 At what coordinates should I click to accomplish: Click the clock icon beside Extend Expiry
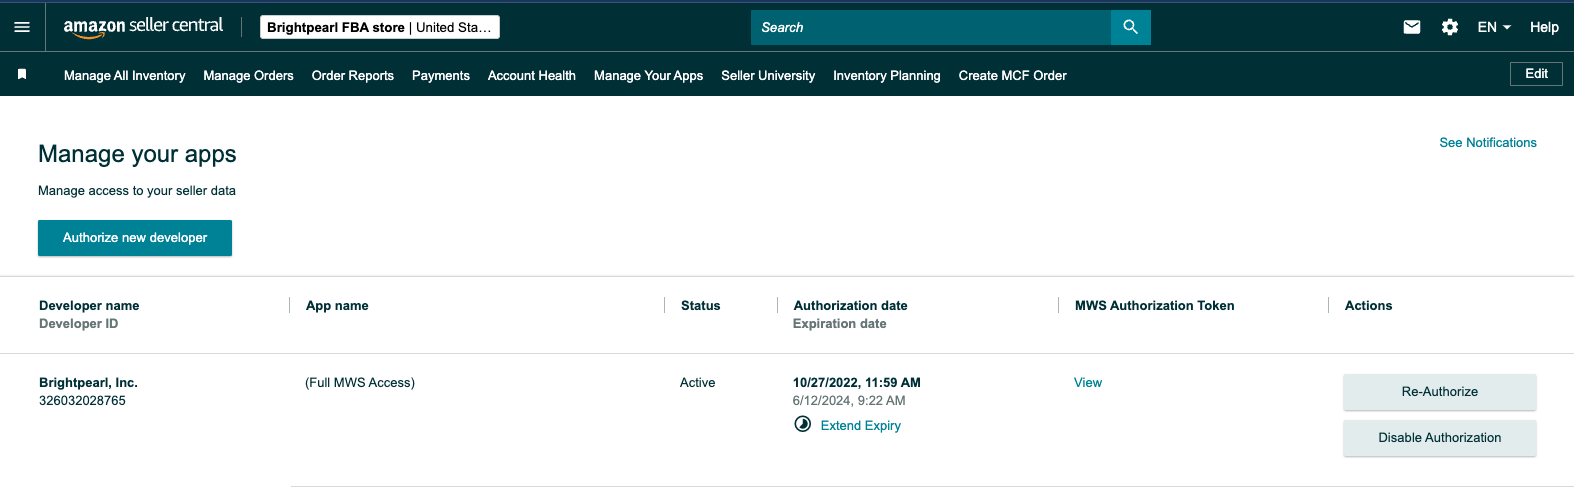point(802,425)
